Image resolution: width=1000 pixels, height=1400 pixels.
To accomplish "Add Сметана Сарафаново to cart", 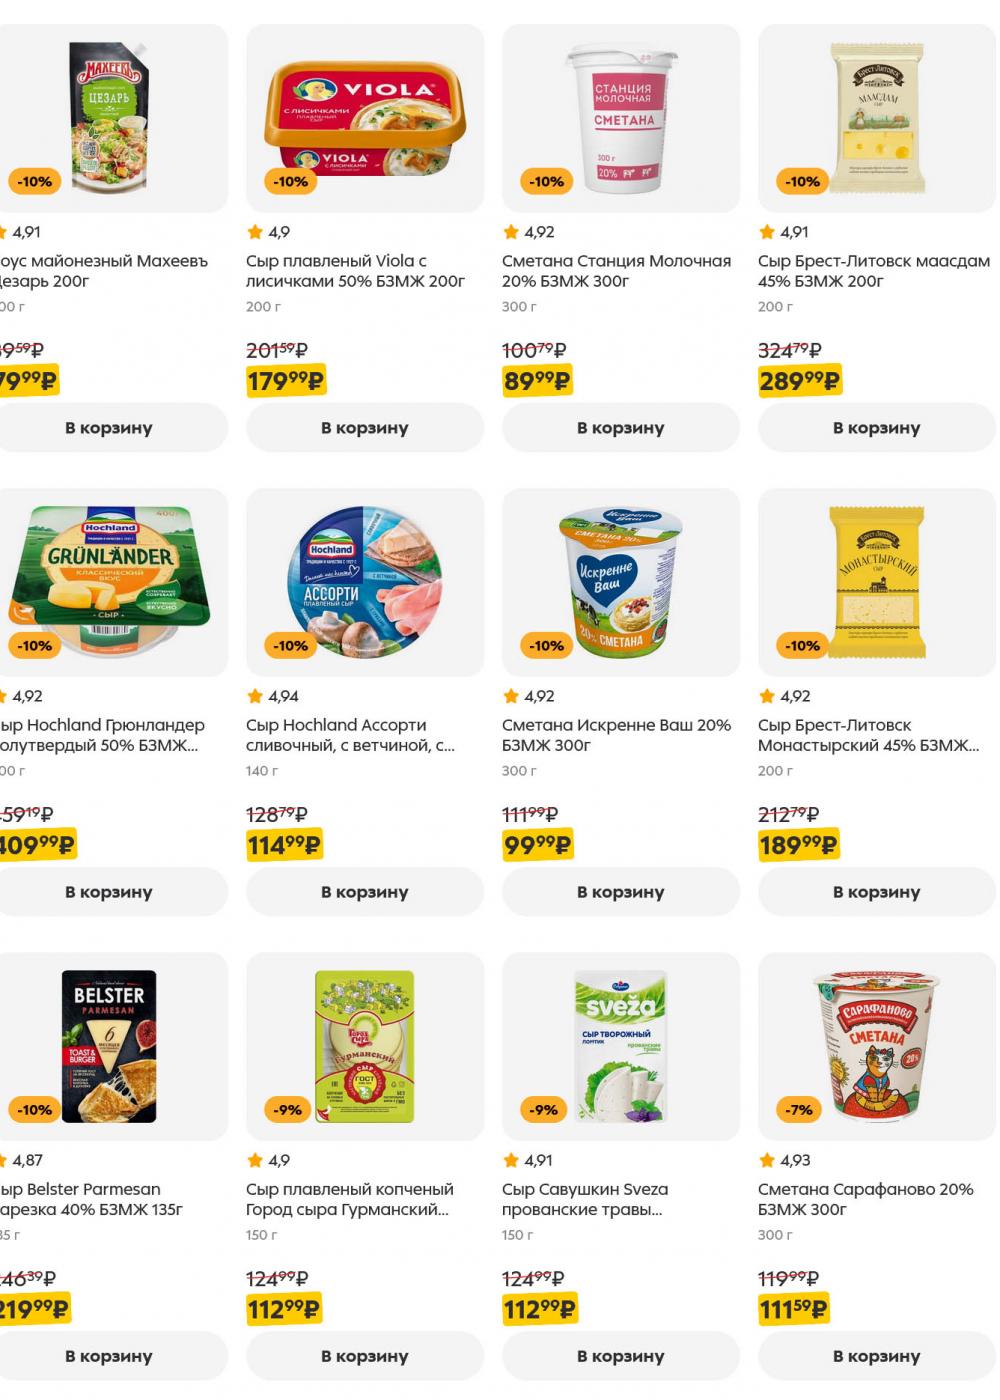I will coord(877,1356).
